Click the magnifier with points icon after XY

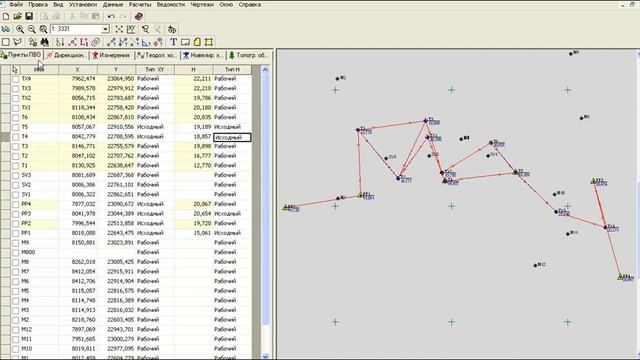(x=145, y=29)
